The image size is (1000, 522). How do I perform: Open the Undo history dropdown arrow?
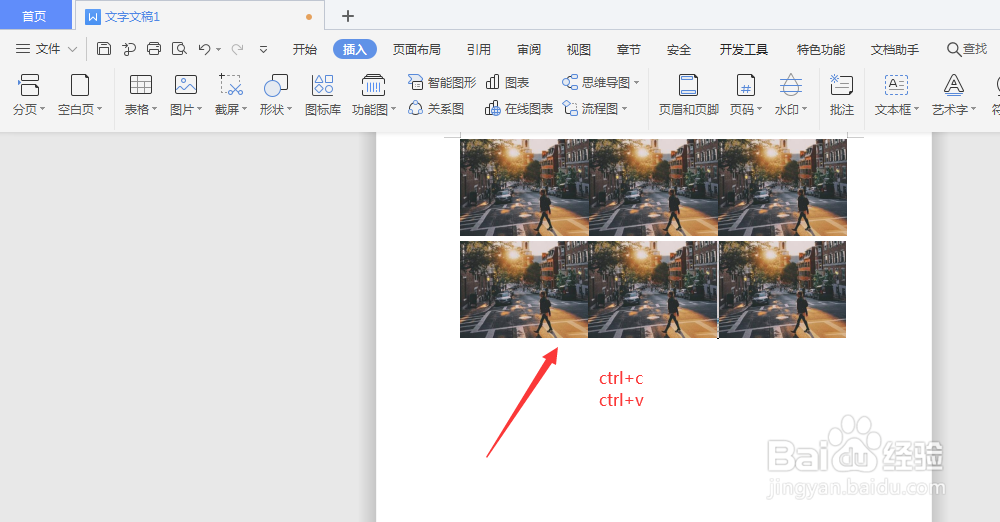tap(219, 50)
